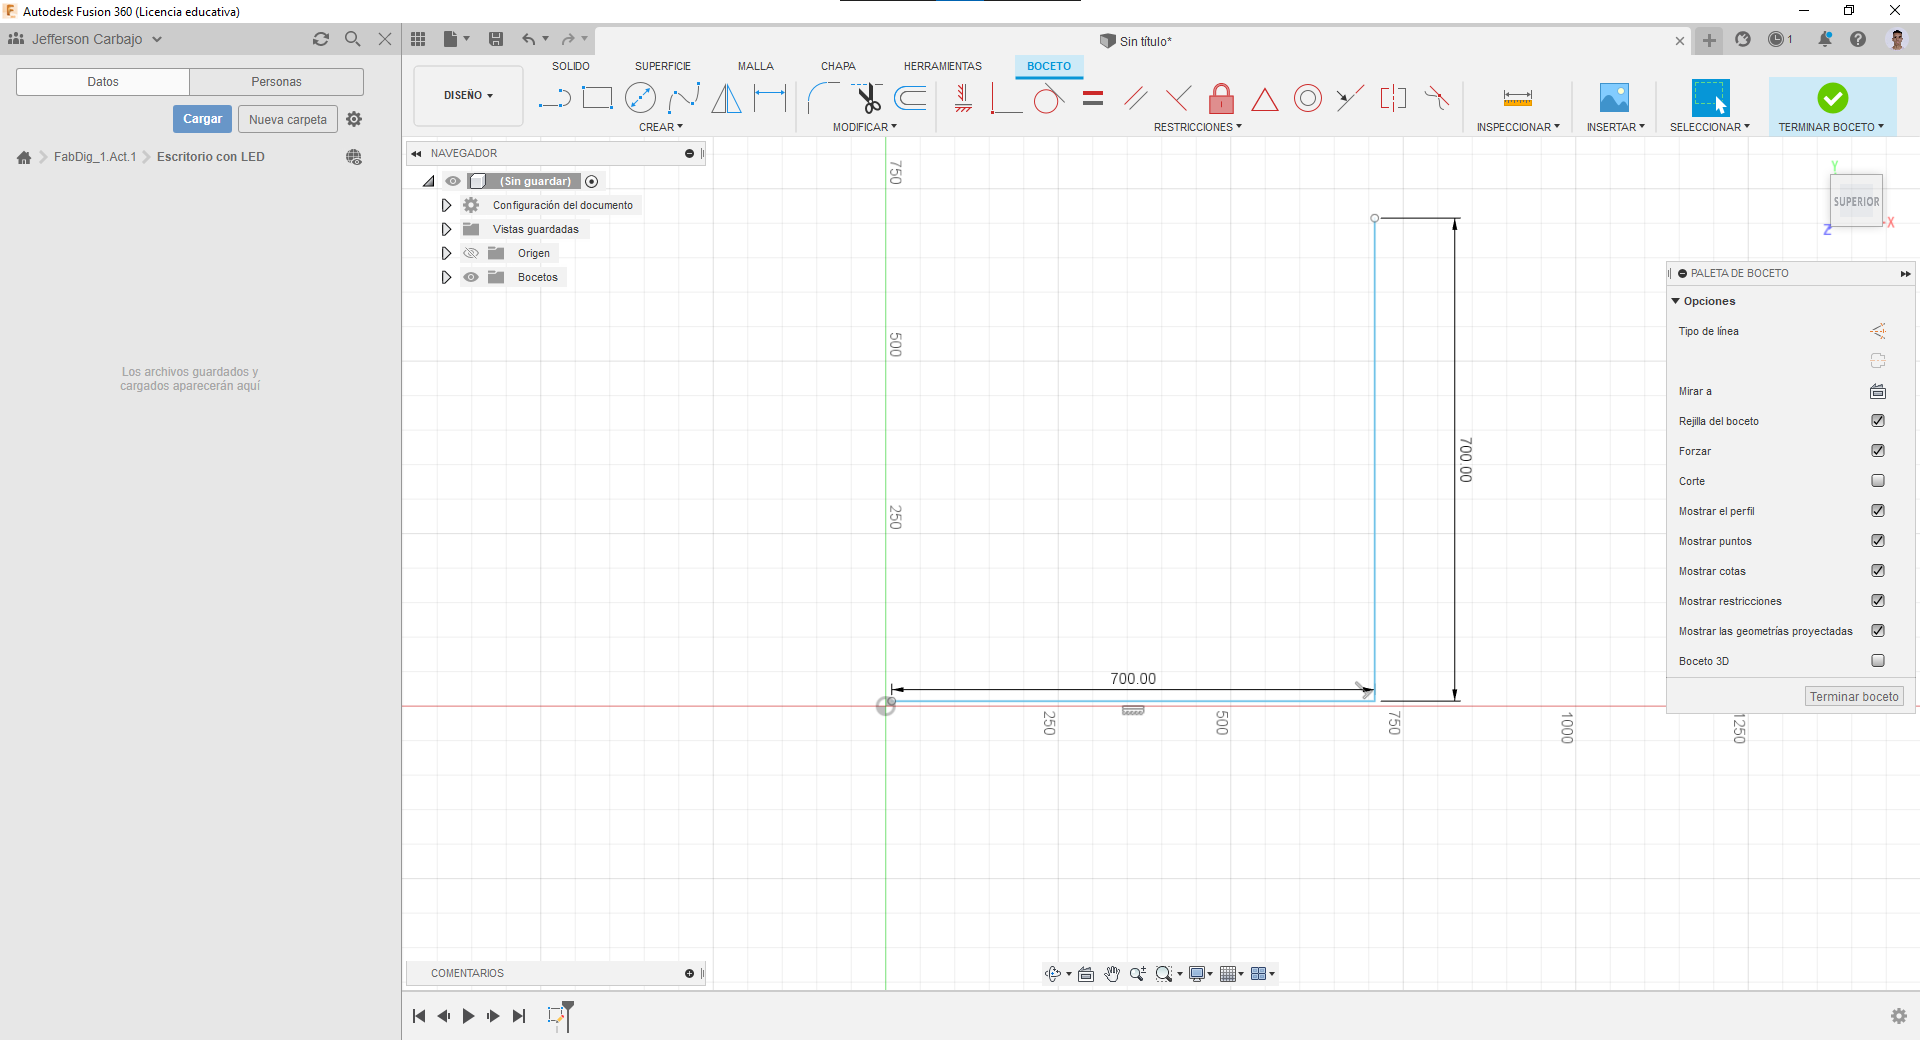The height and width of the screenshot is (1040, 1920).
Task: Show the Origen folder with its eye
Action: point(471,253)
